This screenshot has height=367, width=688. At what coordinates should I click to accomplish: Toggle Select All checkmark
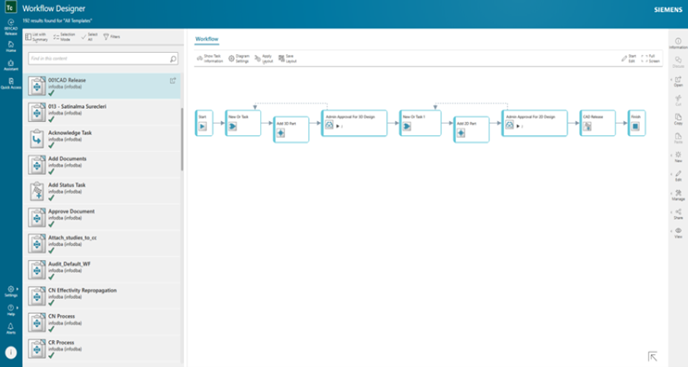point(89,37)
